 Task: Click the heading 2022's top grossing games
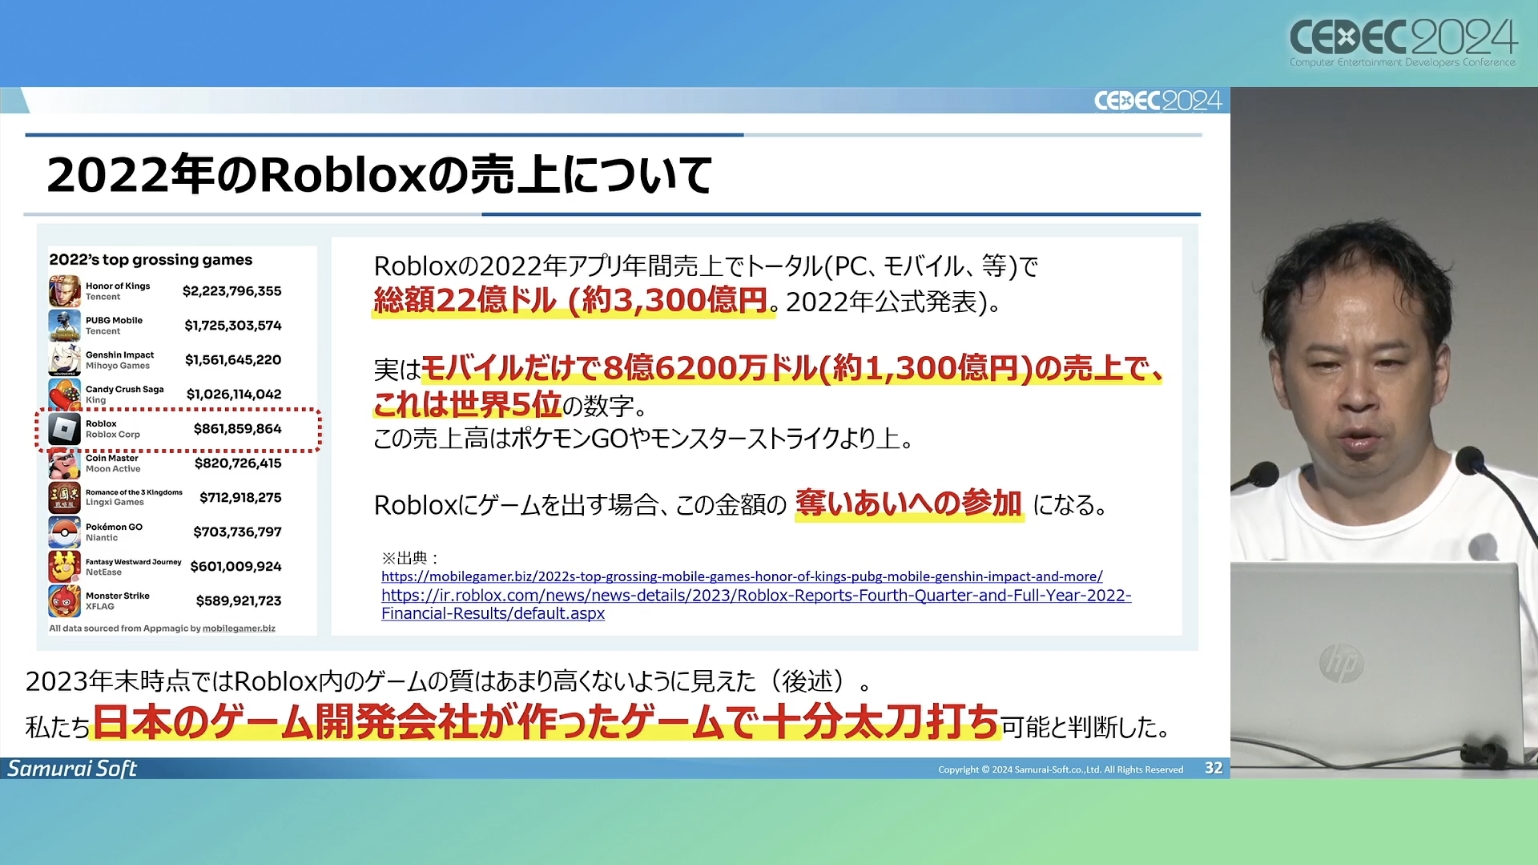[x=151, y=260]
